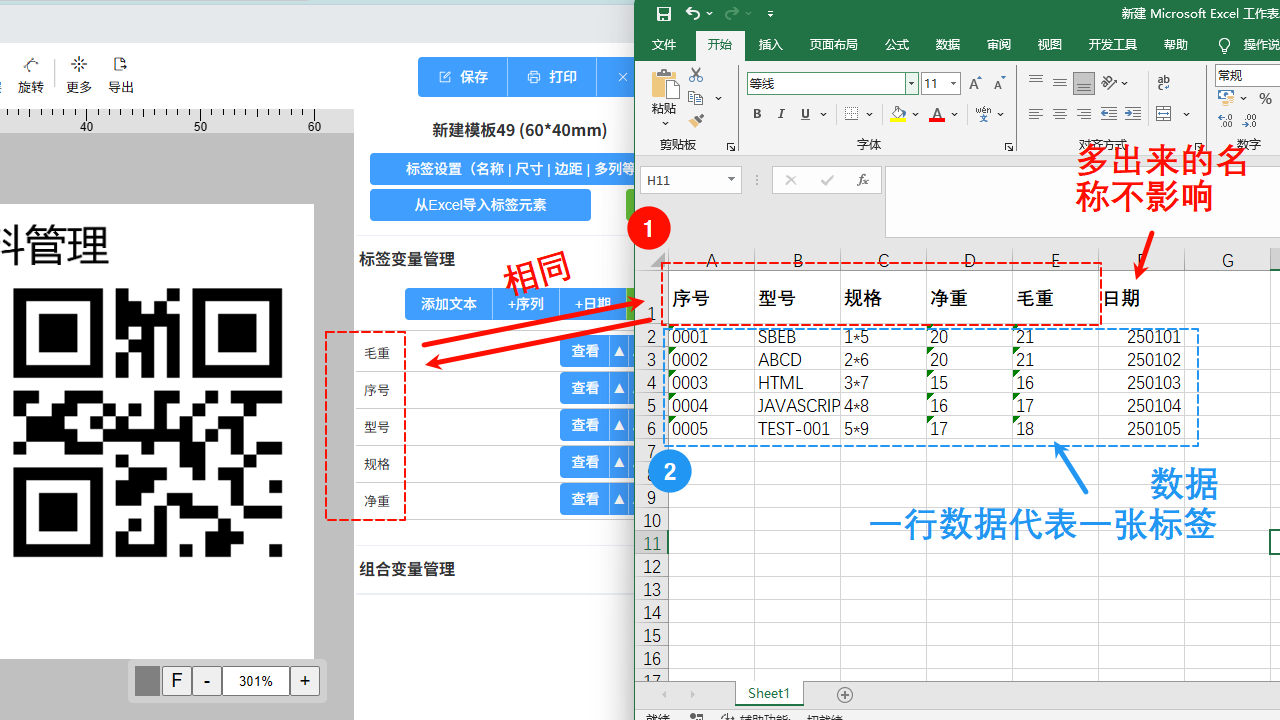The image size is (1280, 720).
Task: Click 查看 for the 毛重 variable
Action: [585, 351]
